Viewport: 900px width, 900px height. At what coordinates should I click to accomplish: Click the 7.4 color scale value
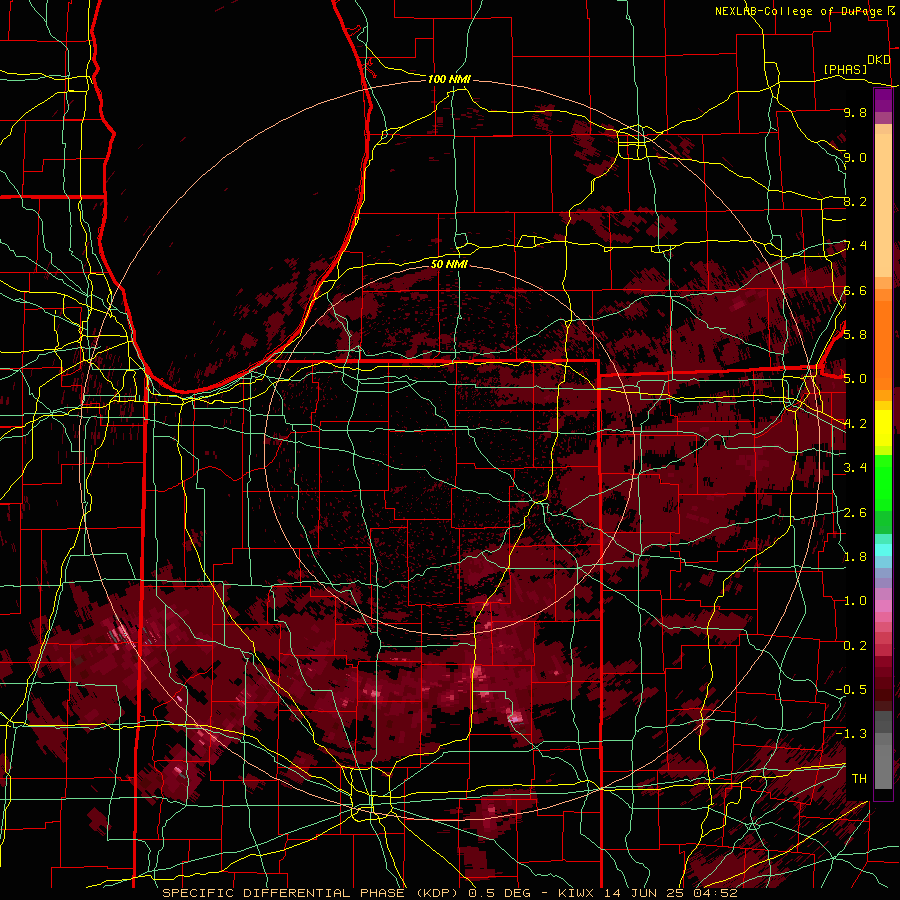[855, 246]
